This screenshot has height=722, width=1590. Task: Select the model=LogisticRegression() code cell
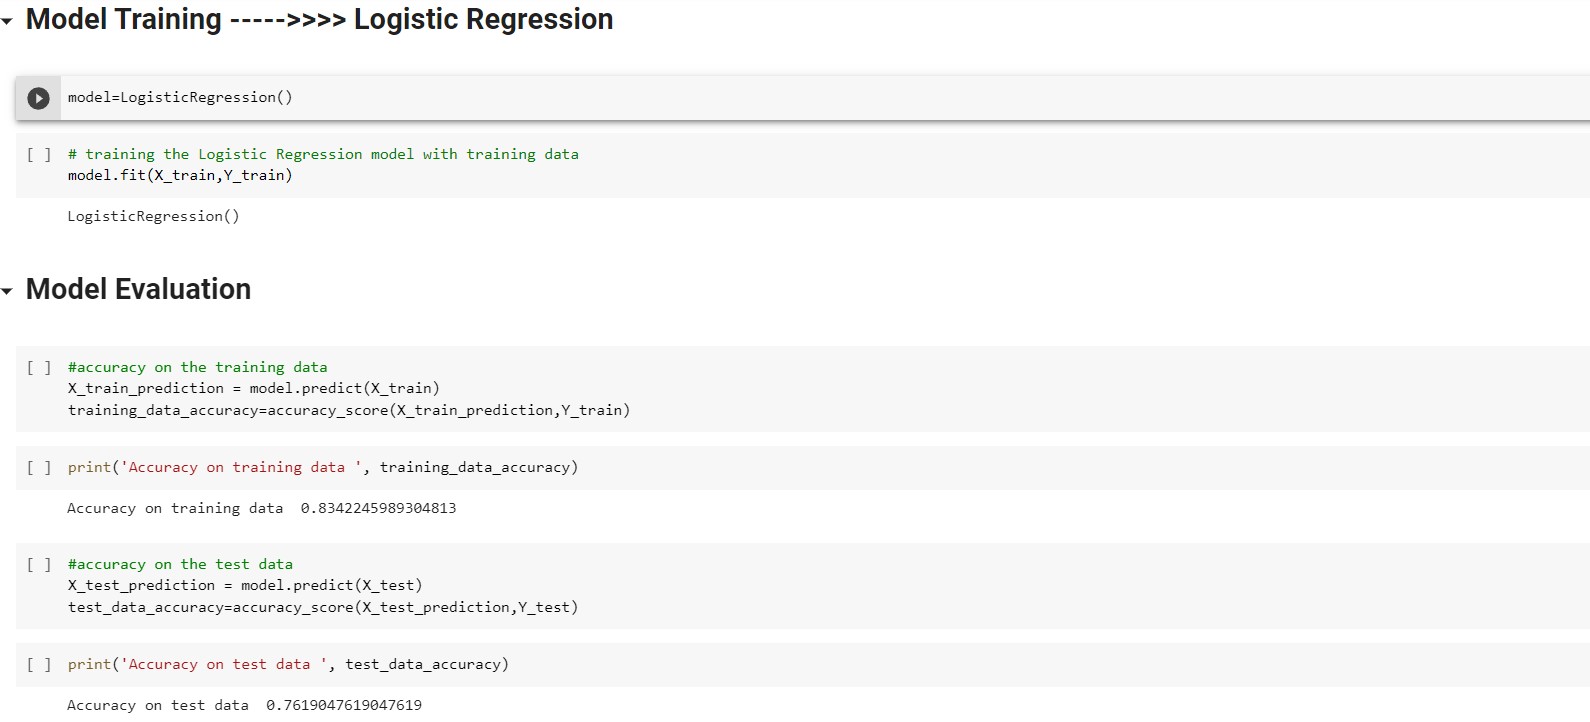(178, 97)
